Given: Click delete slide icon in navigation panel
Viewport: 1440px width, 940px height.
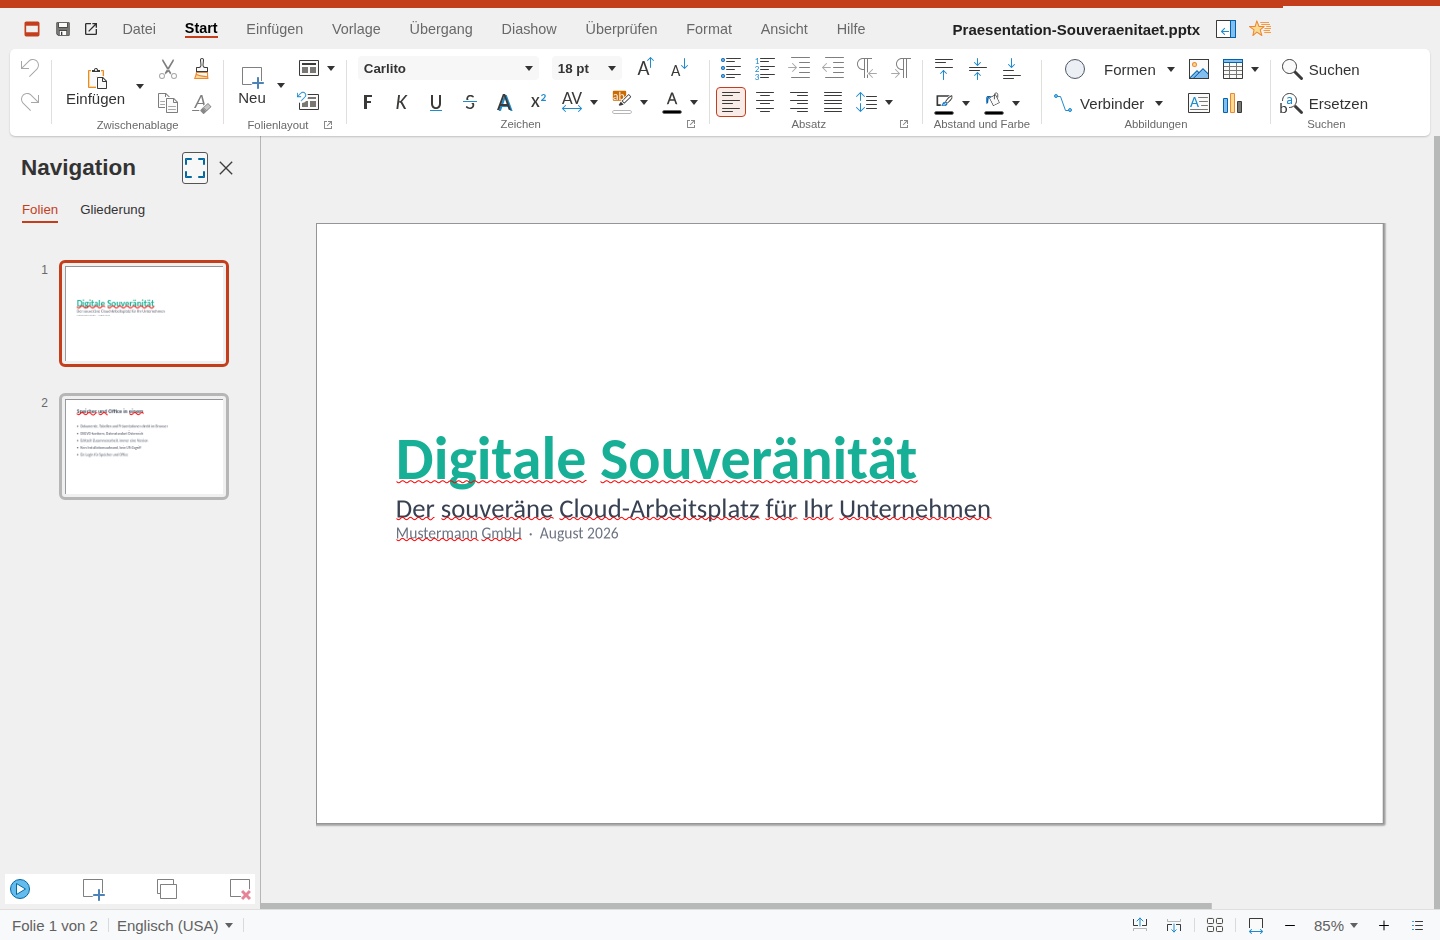Looking at the screenshot, I should pyautogui.click(x=240, y=888).
